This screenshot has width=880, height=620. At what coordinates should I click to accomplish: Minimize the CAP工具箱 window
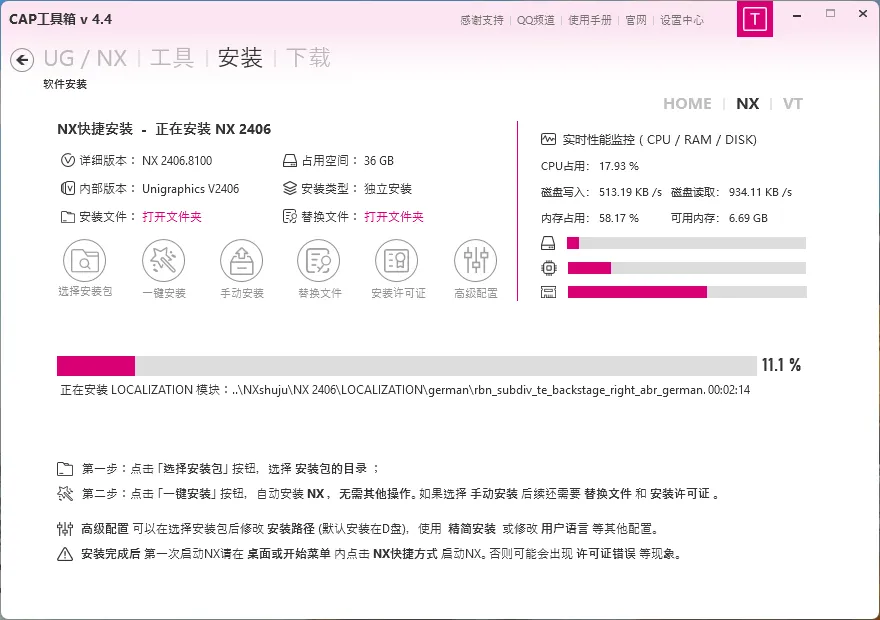[797, 15]
